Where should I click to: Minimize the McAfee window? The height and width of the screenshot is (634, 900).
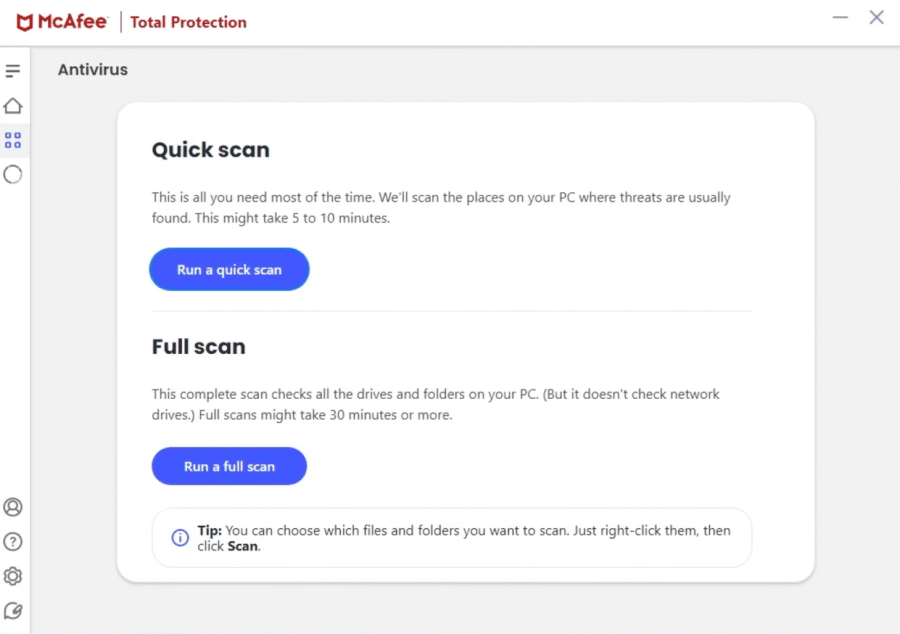(840, 18)
